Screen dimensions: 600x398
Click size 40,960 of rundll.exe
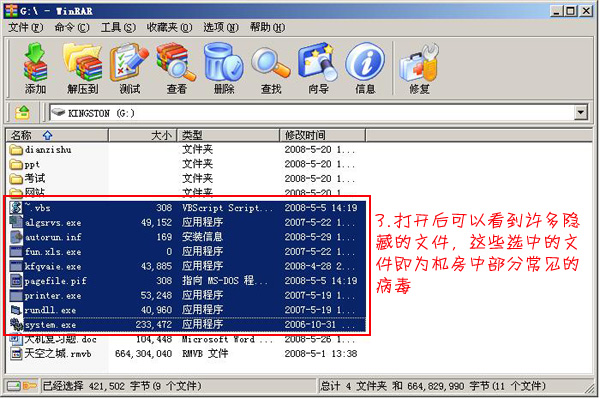tap(156, 310)
